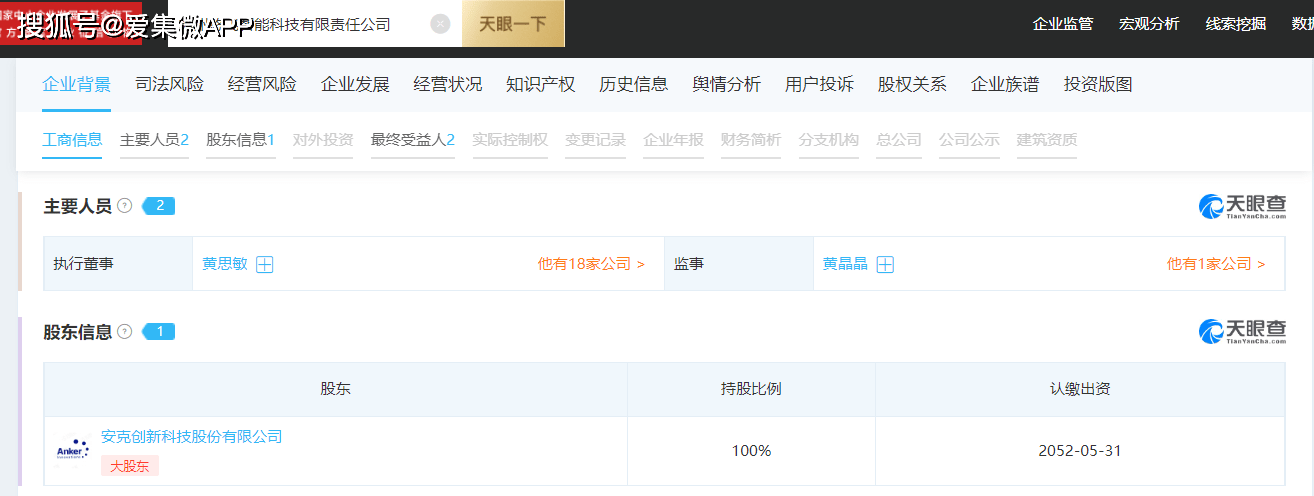
Task: Select the 企业年报 sub-tab
Action: click(673, 140)
